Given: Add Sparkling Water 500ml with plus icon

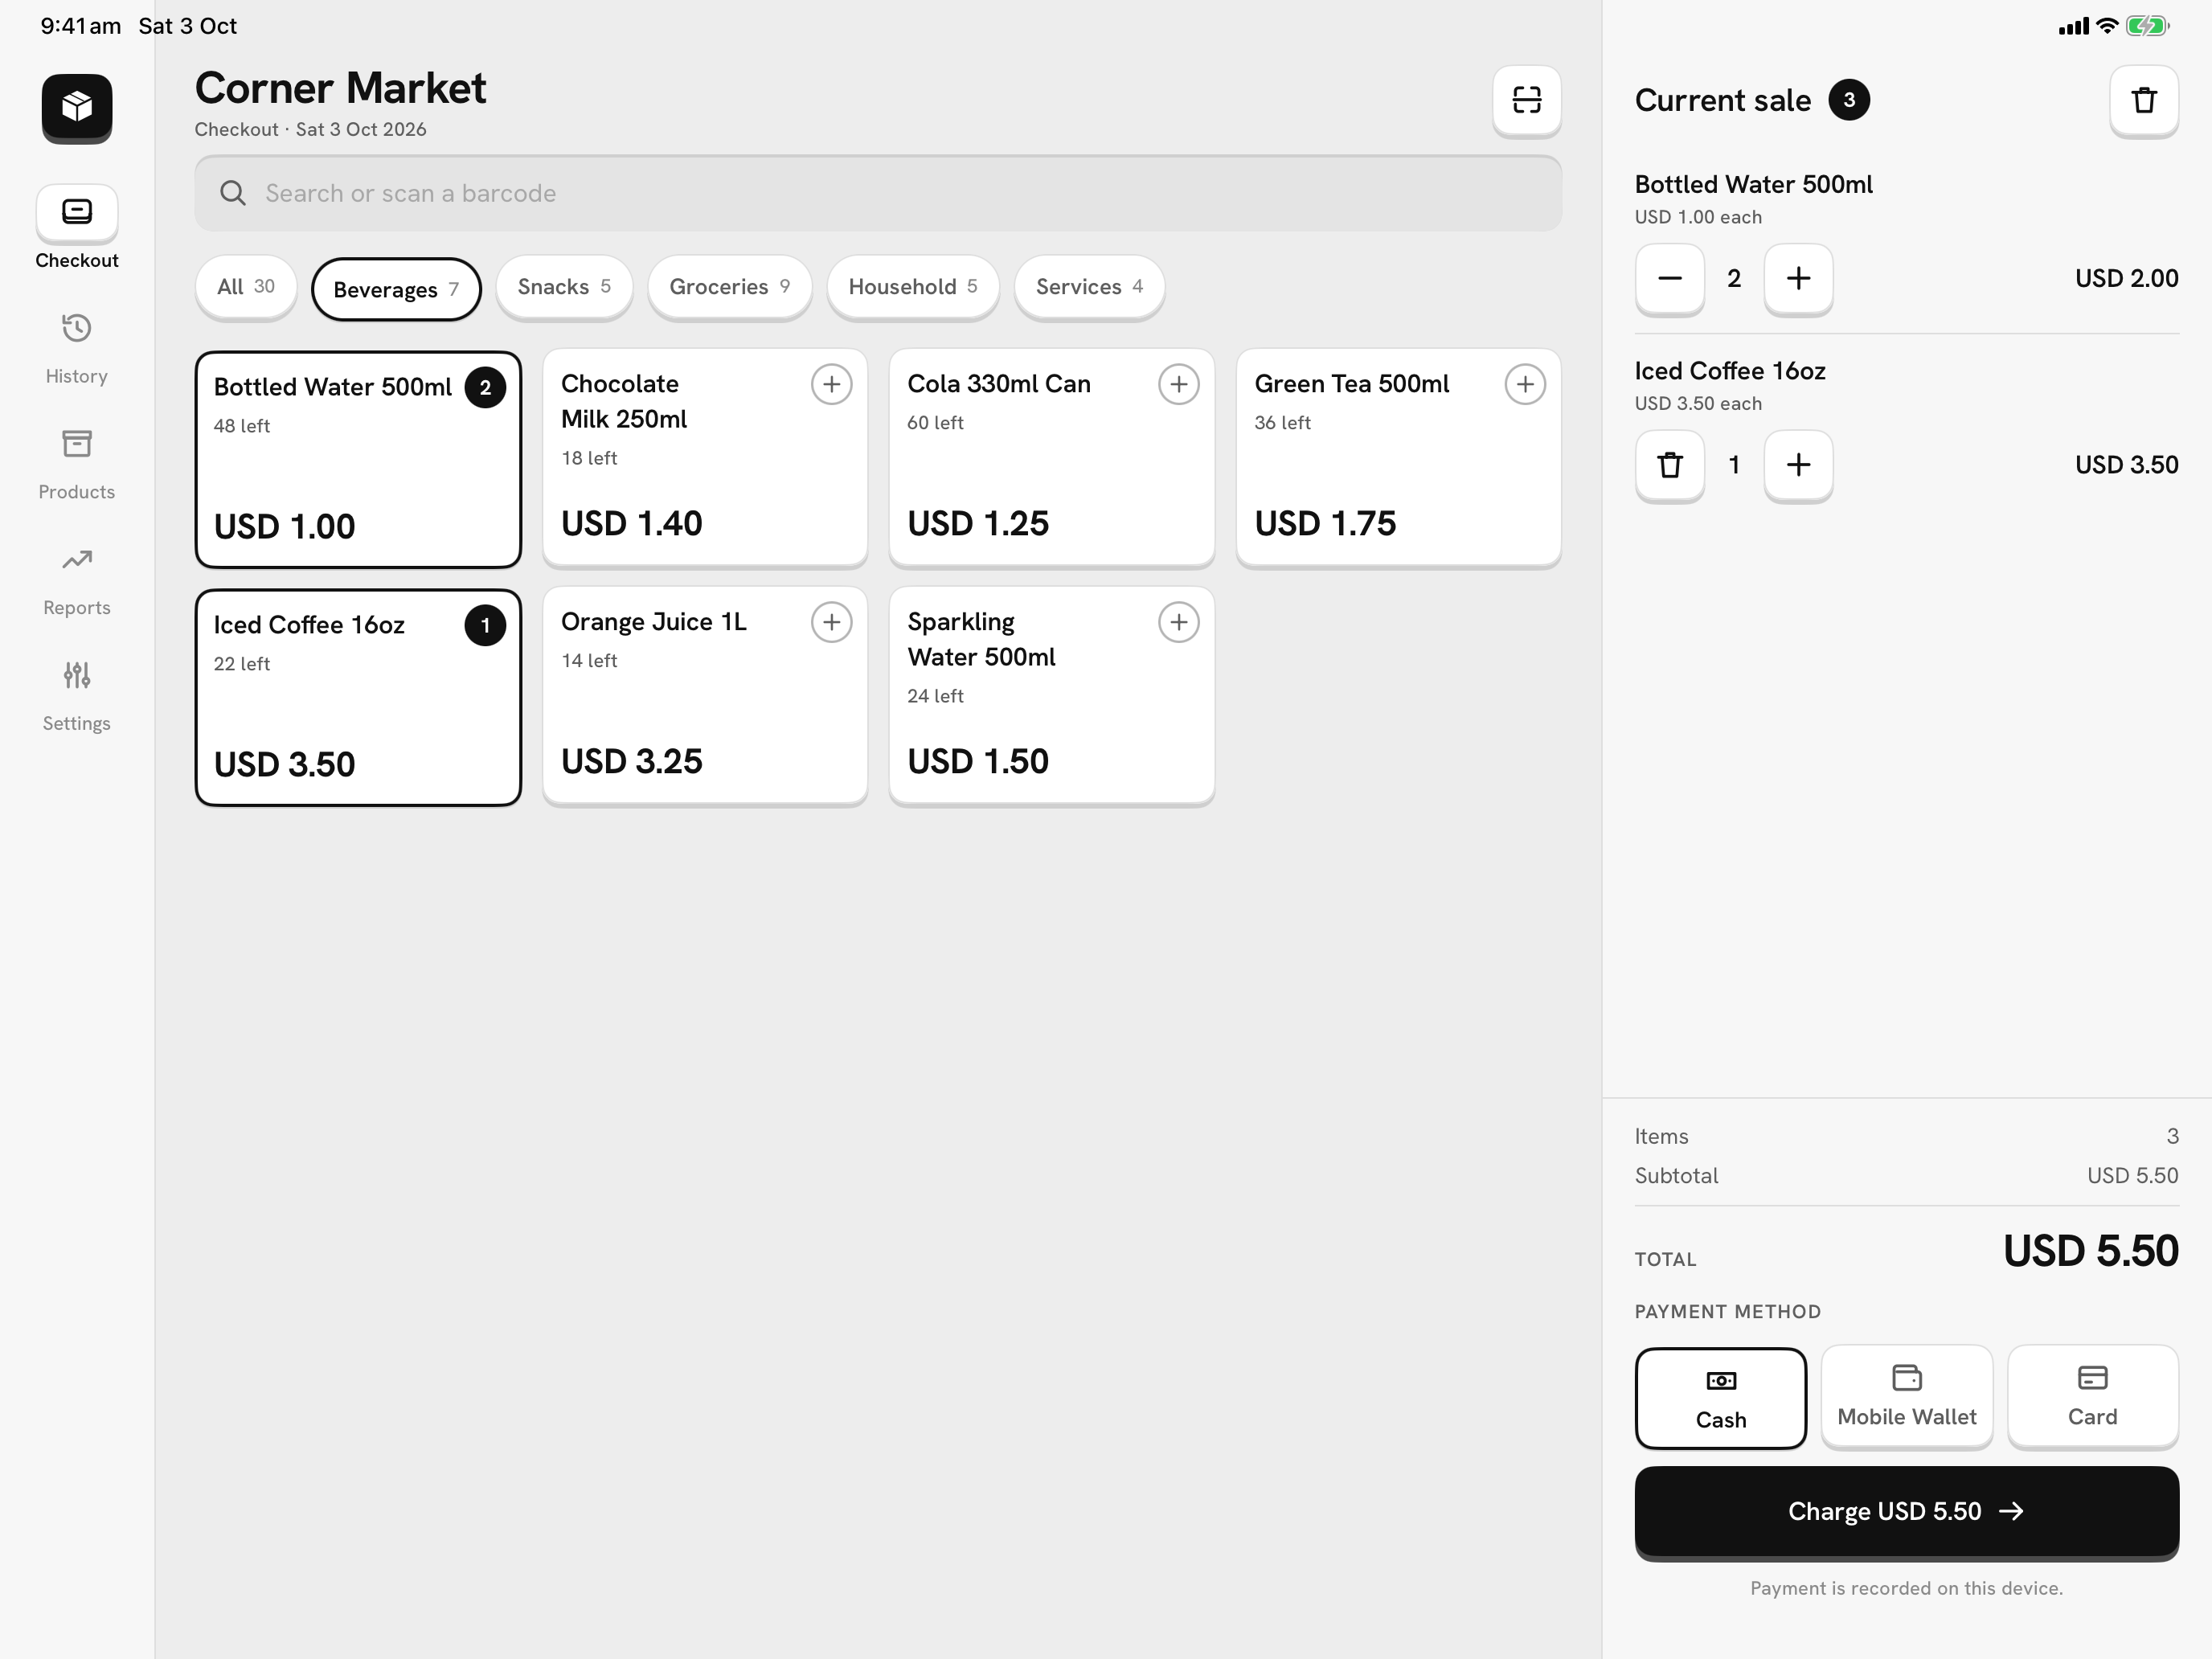Looking at the screenshot, I should [x=1178, y=622].
